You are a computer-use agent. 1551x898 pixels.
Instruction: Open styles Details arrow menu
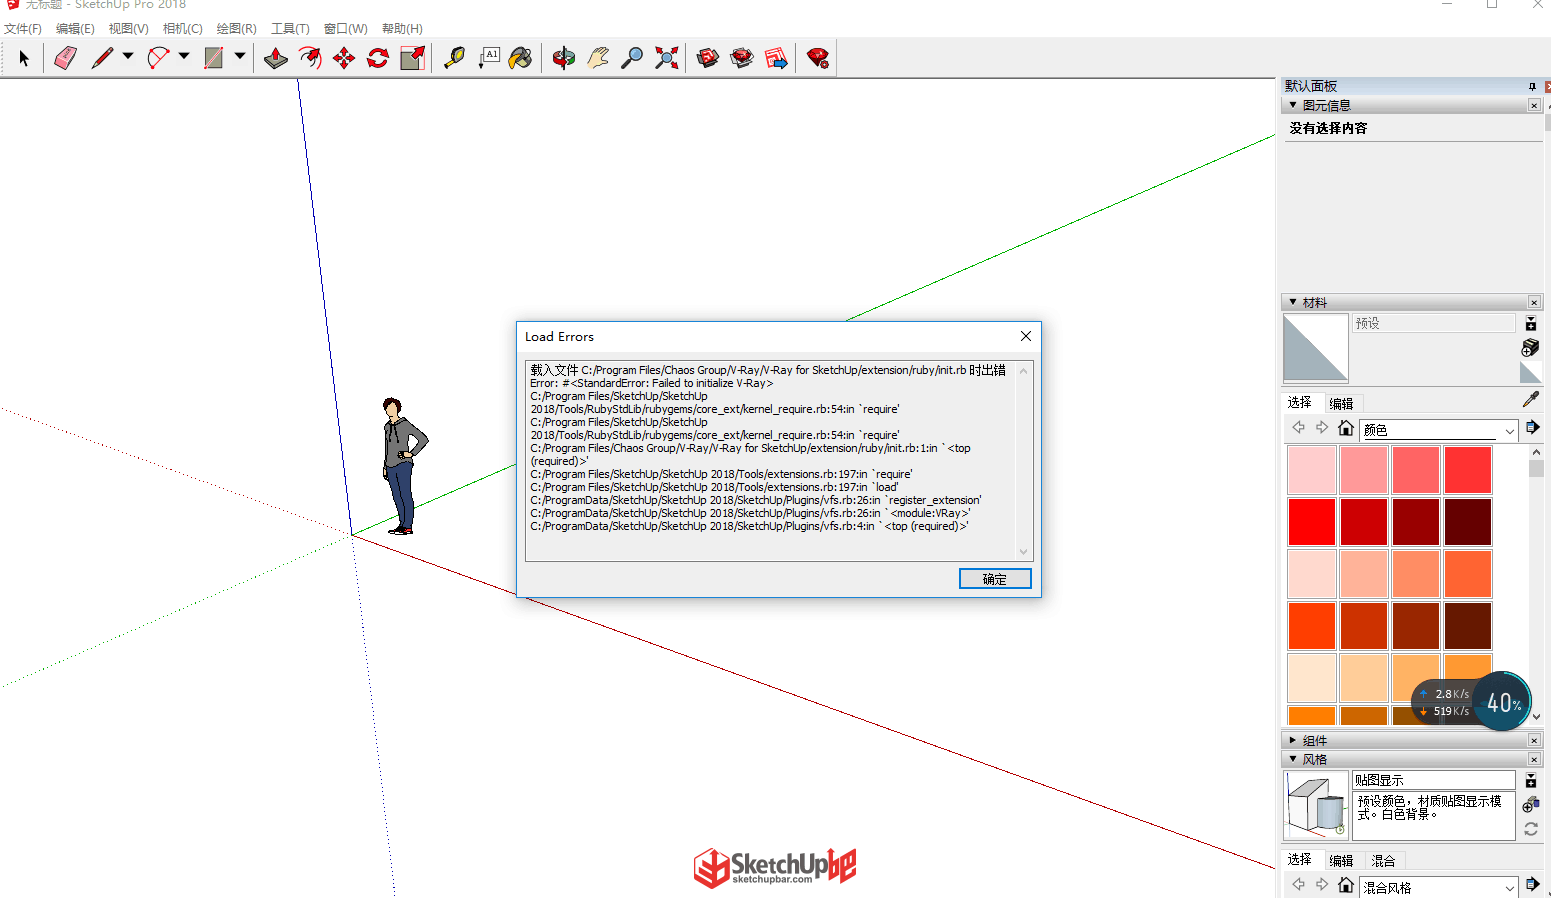pyautogui.click(x=1532, y=884)
